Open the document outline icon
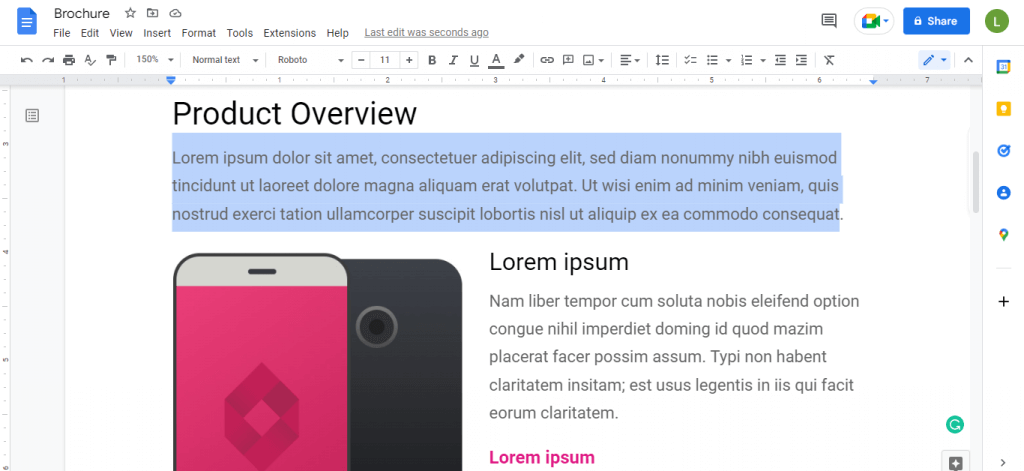The height and width of the screenshot is (471, 1024). (32, 116)
